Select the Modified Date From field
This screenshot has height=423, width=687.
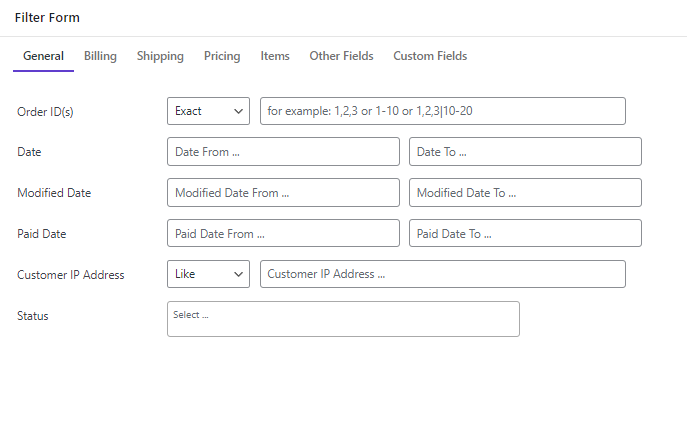pyautogui.click(x=283, y=193)
